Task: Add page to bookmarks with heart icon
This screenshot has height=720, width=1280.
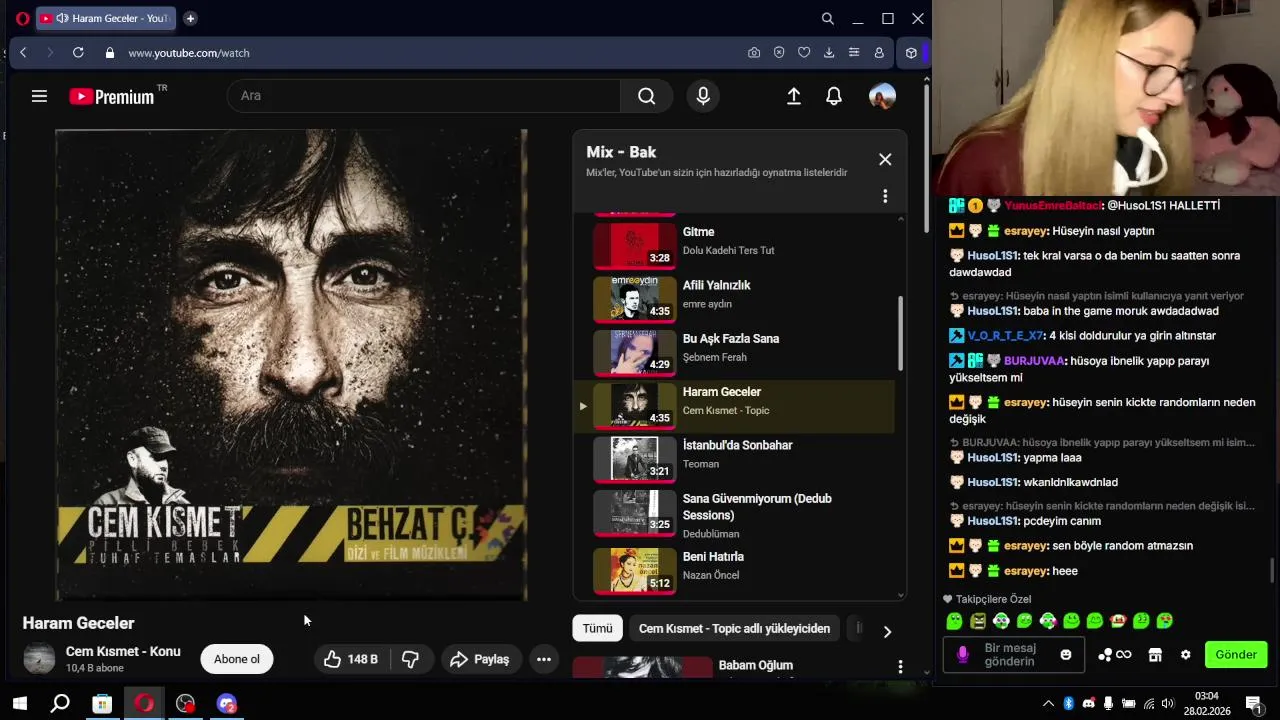Action: pyautogui.click(x=804, y=53)
